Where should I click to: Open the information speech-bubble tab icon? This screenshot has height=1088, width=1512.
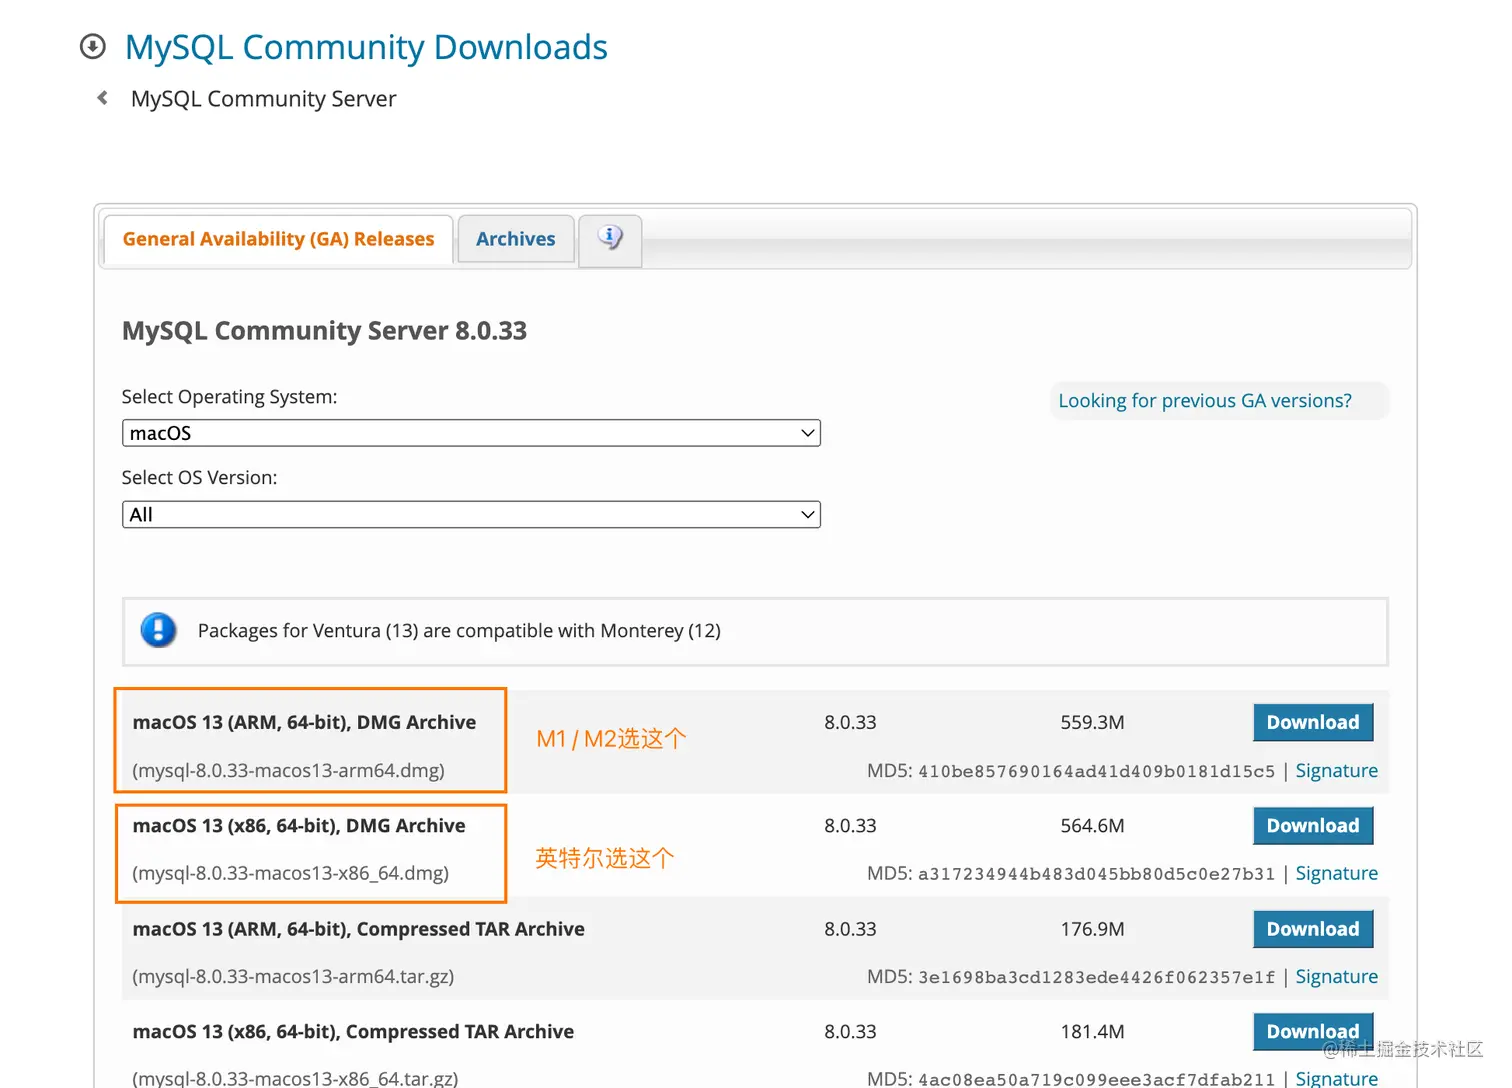coord(610,239)
